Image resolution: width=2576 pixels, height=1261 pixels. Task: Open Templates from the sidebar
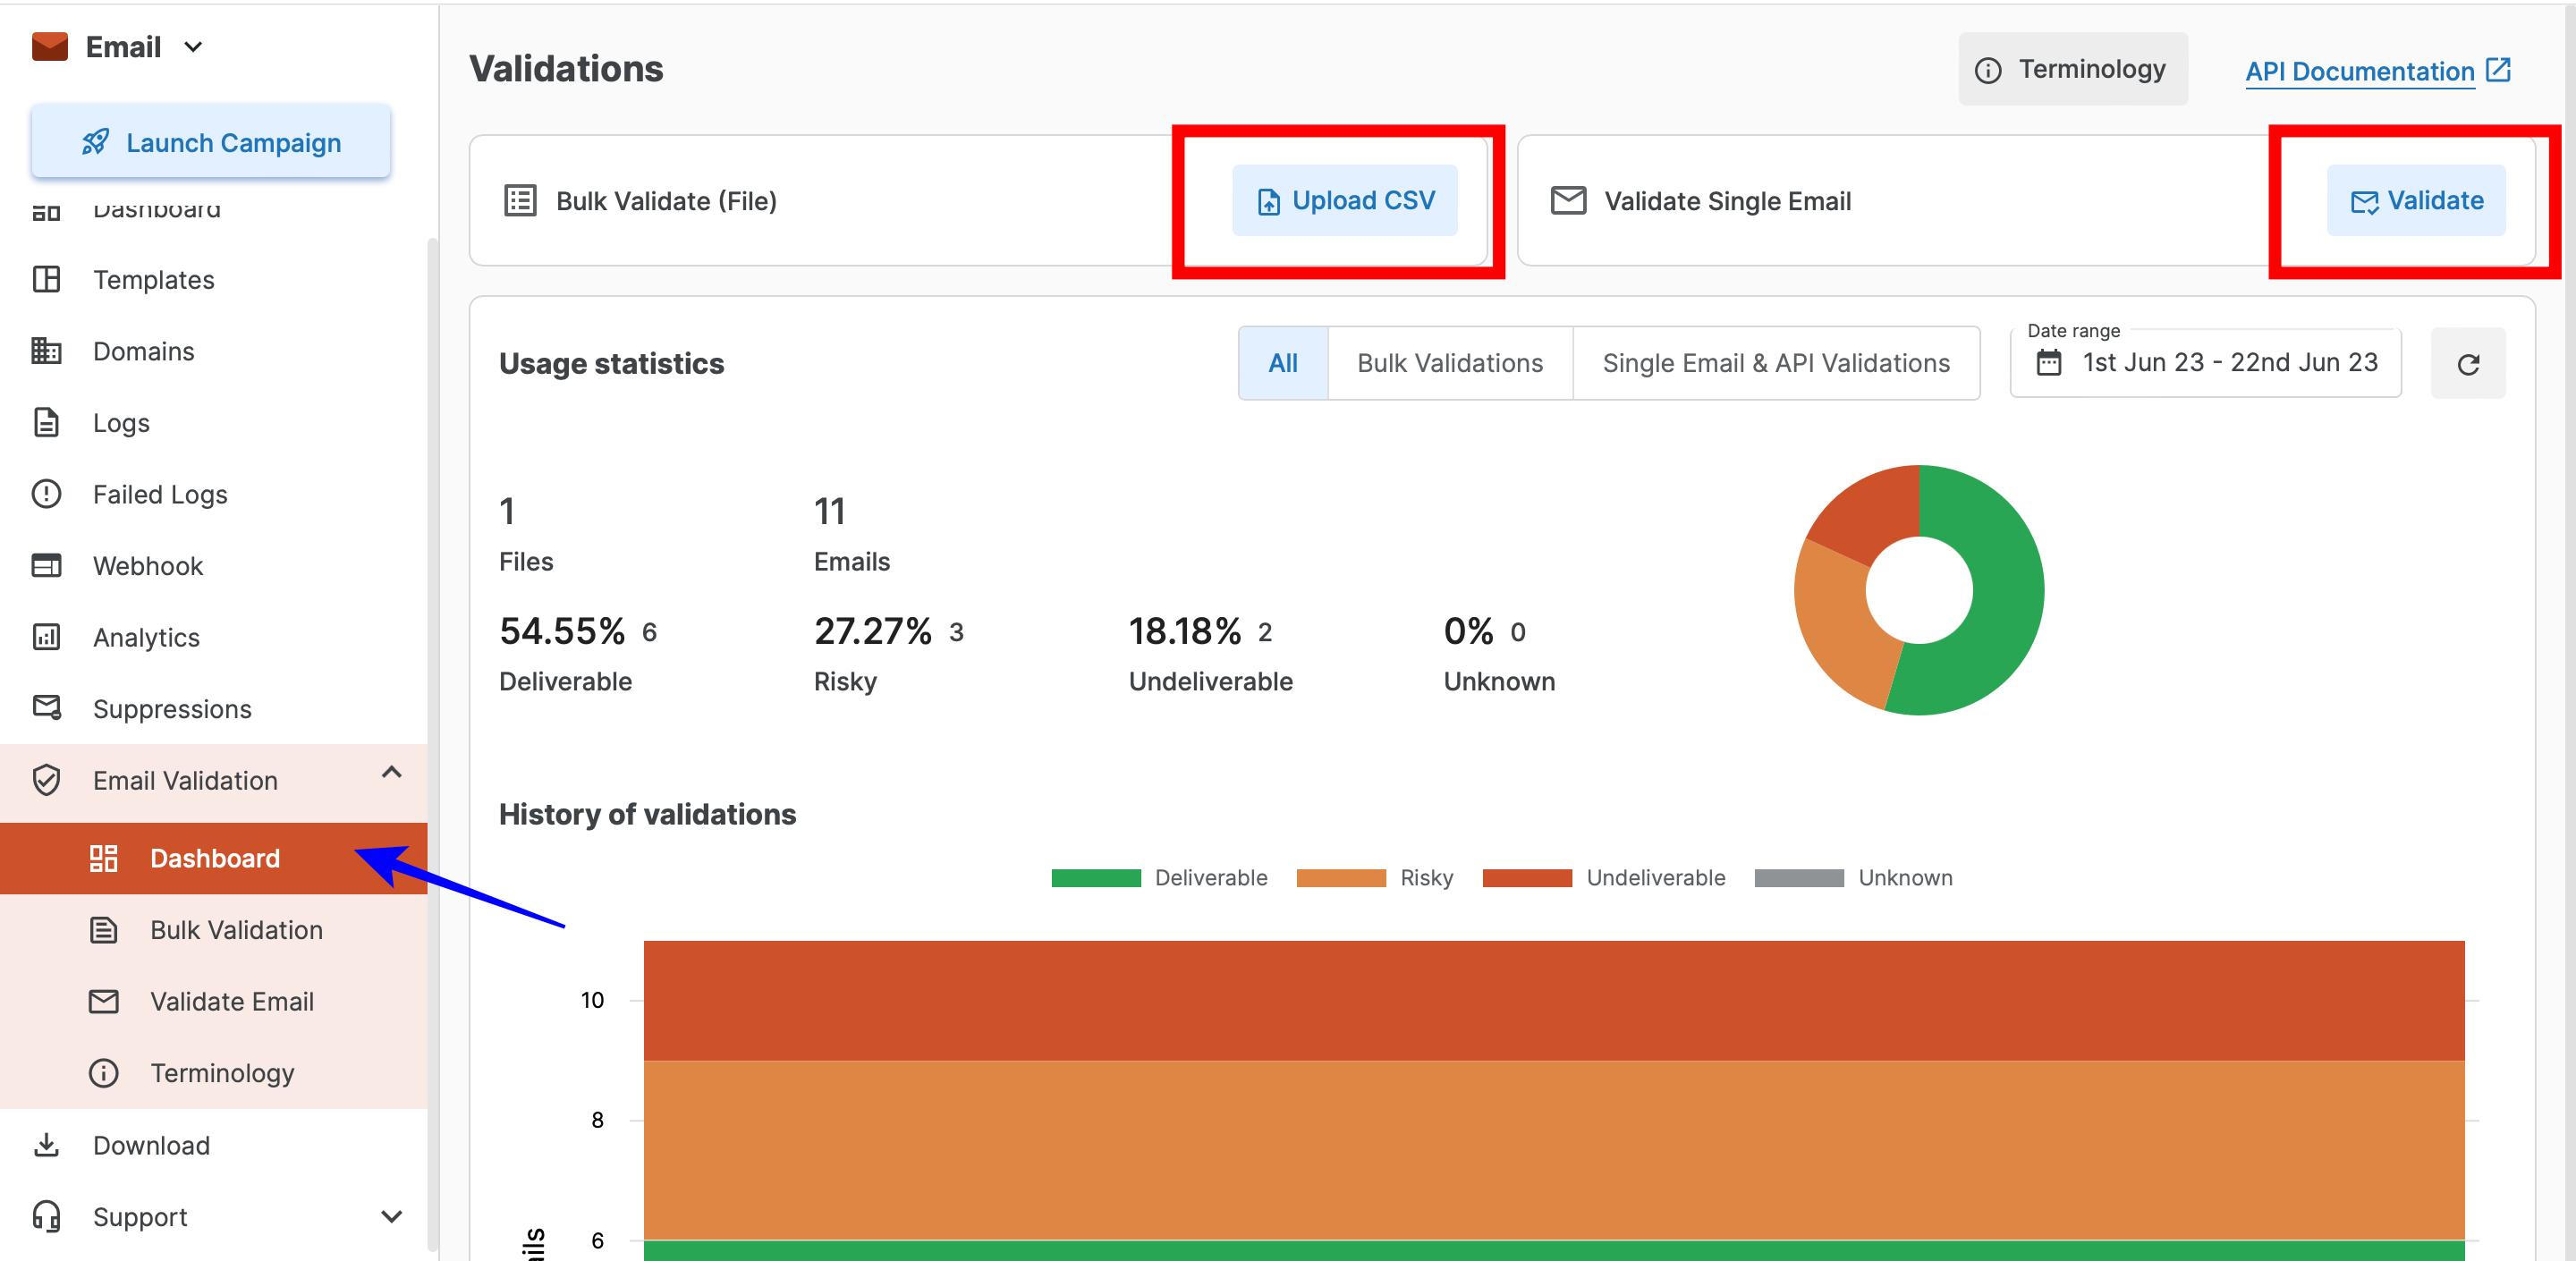click(214, 280)
